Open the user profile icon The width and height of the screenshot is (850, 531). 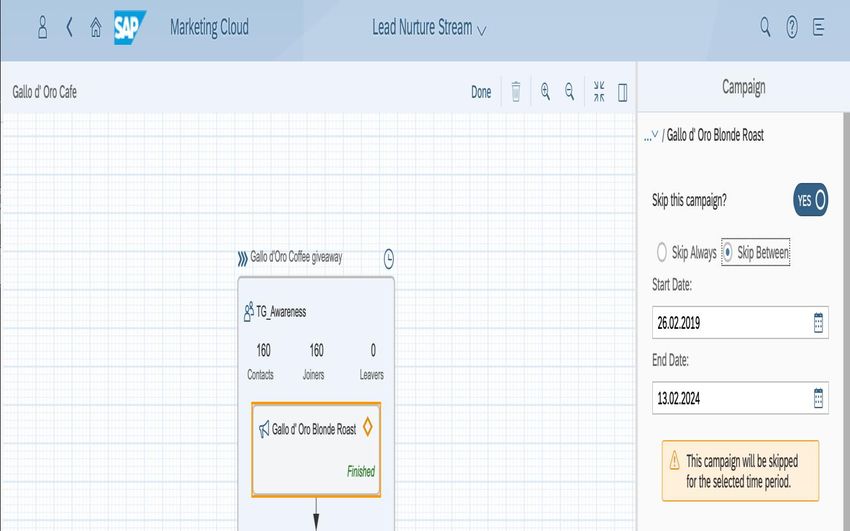coord(42,27)
